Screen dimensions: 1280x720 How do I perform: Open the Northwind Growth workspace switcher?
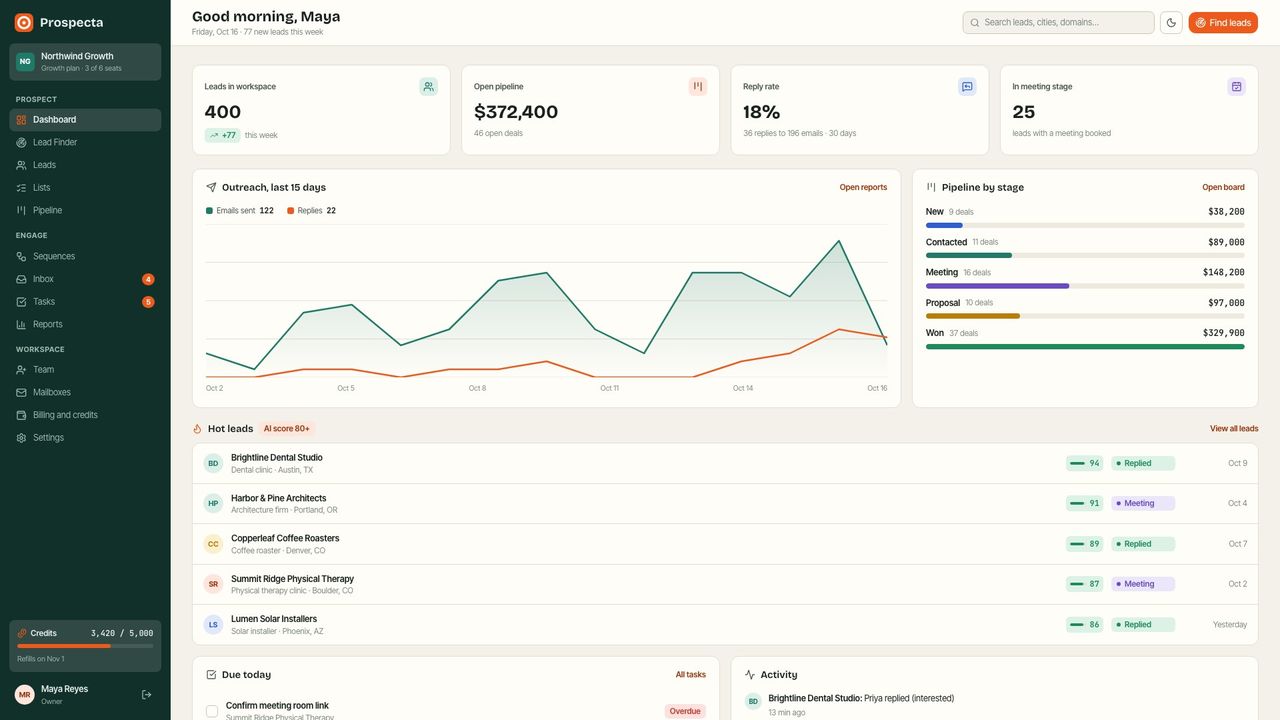(x=85, y=62)
